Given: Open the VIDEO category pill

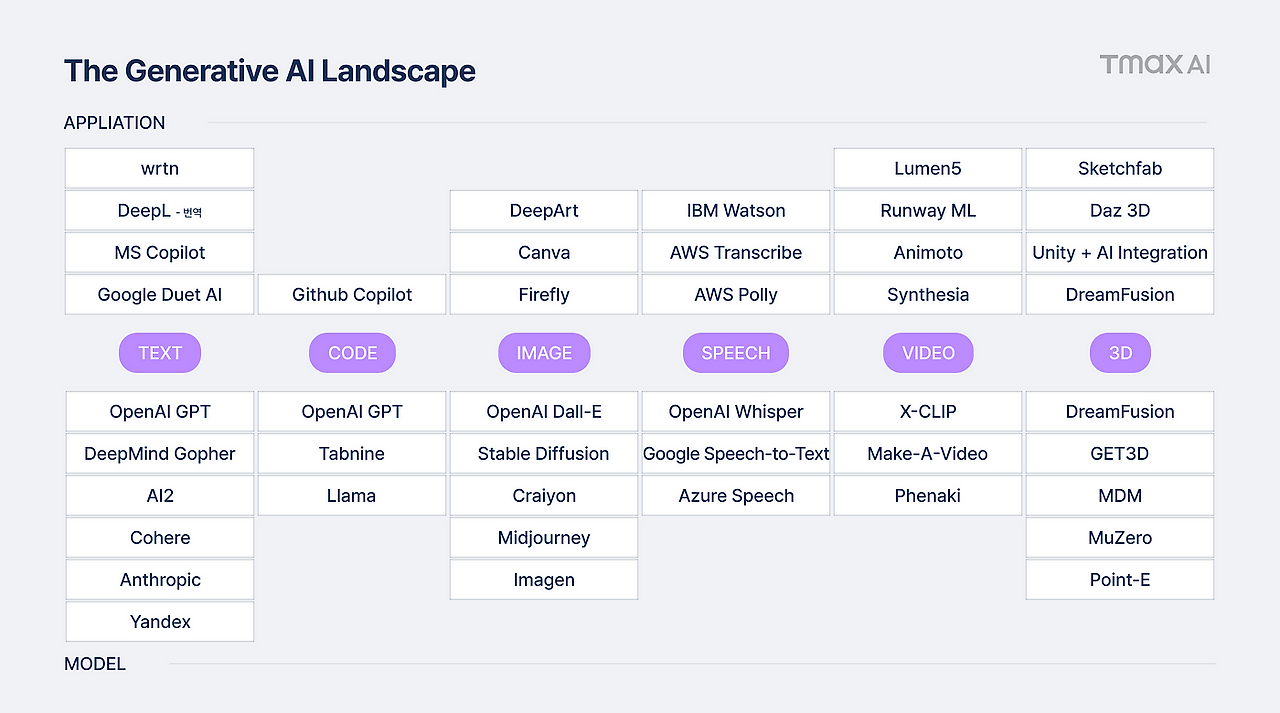Looking at the screenshot, I should (x=928, y=353).
